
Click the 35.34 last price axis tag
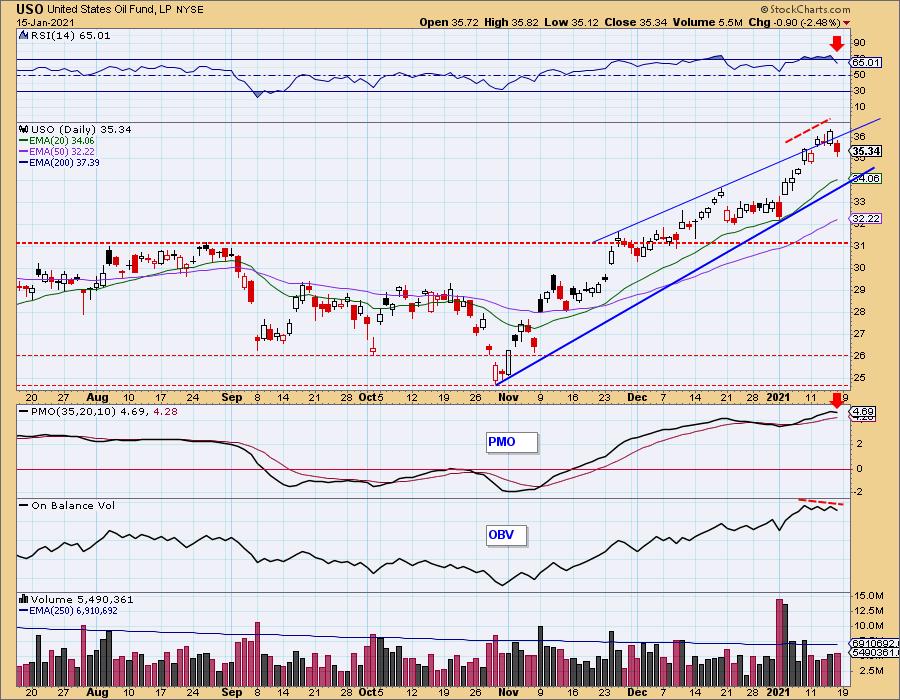click(x=866, y=151)
